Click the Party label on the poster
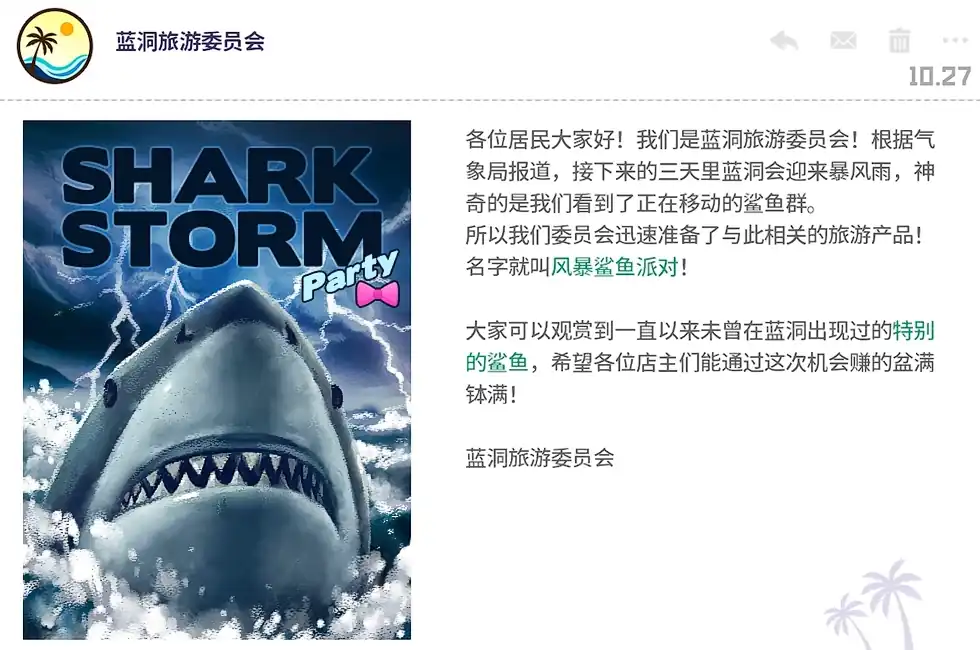Image resolution: width=980 pixels, height=650 pixels. tap(351, 273)
